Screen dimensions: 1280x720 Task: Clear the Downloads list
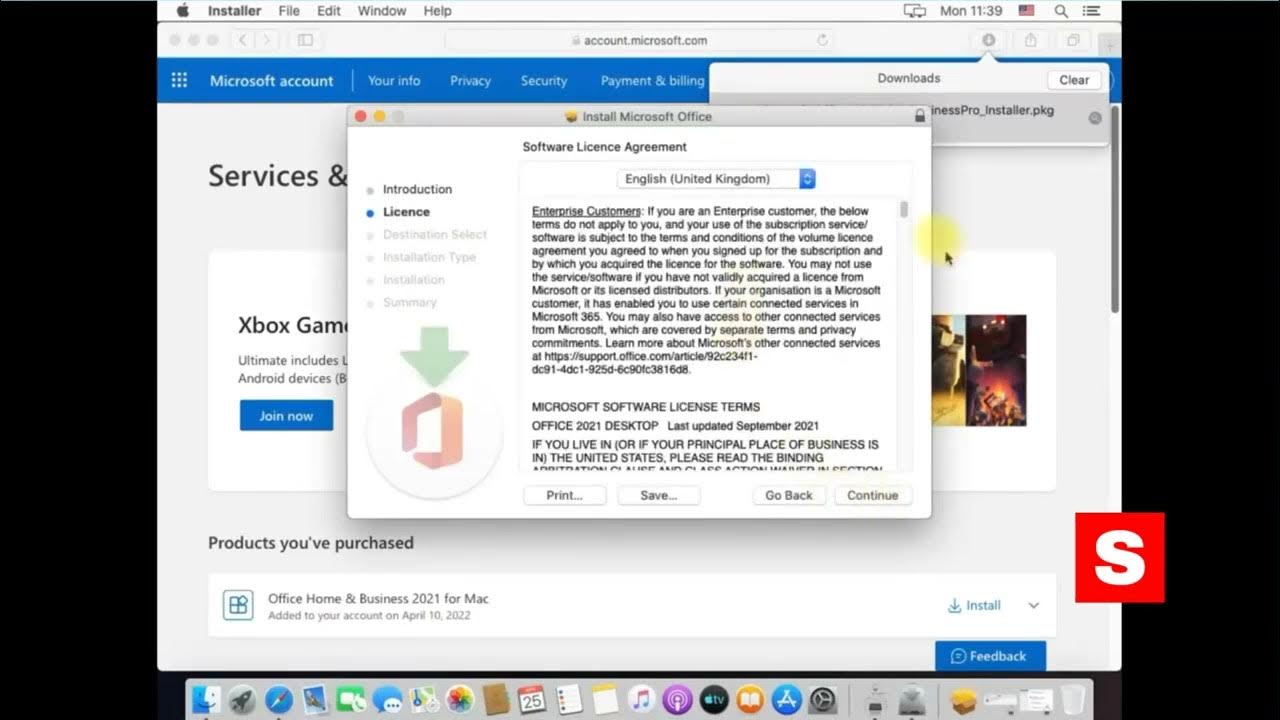click(x=1074, y=80)
